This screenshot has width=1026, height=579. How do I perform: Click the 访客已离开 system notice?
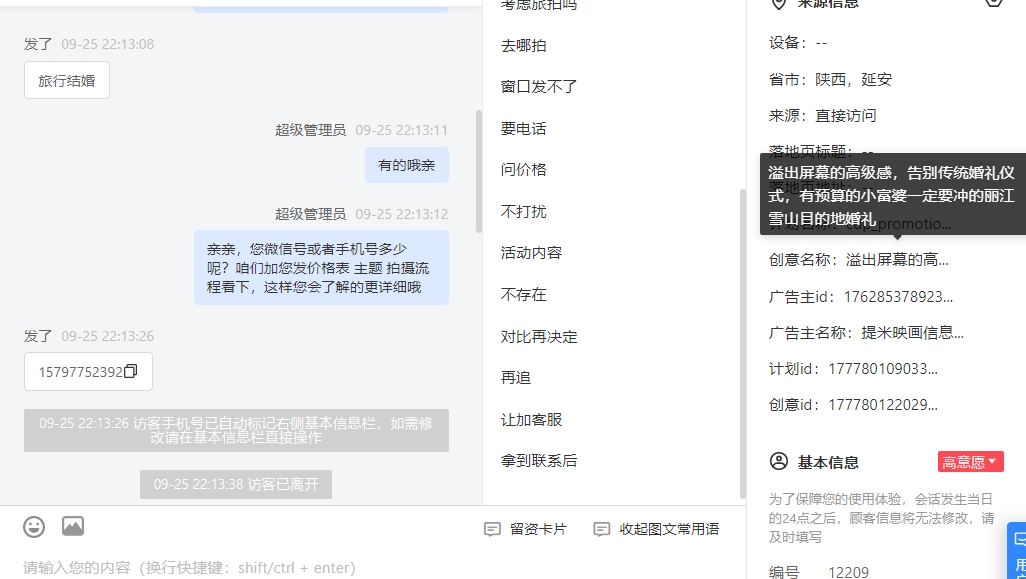pyautogui.click(x=236, y=484)
